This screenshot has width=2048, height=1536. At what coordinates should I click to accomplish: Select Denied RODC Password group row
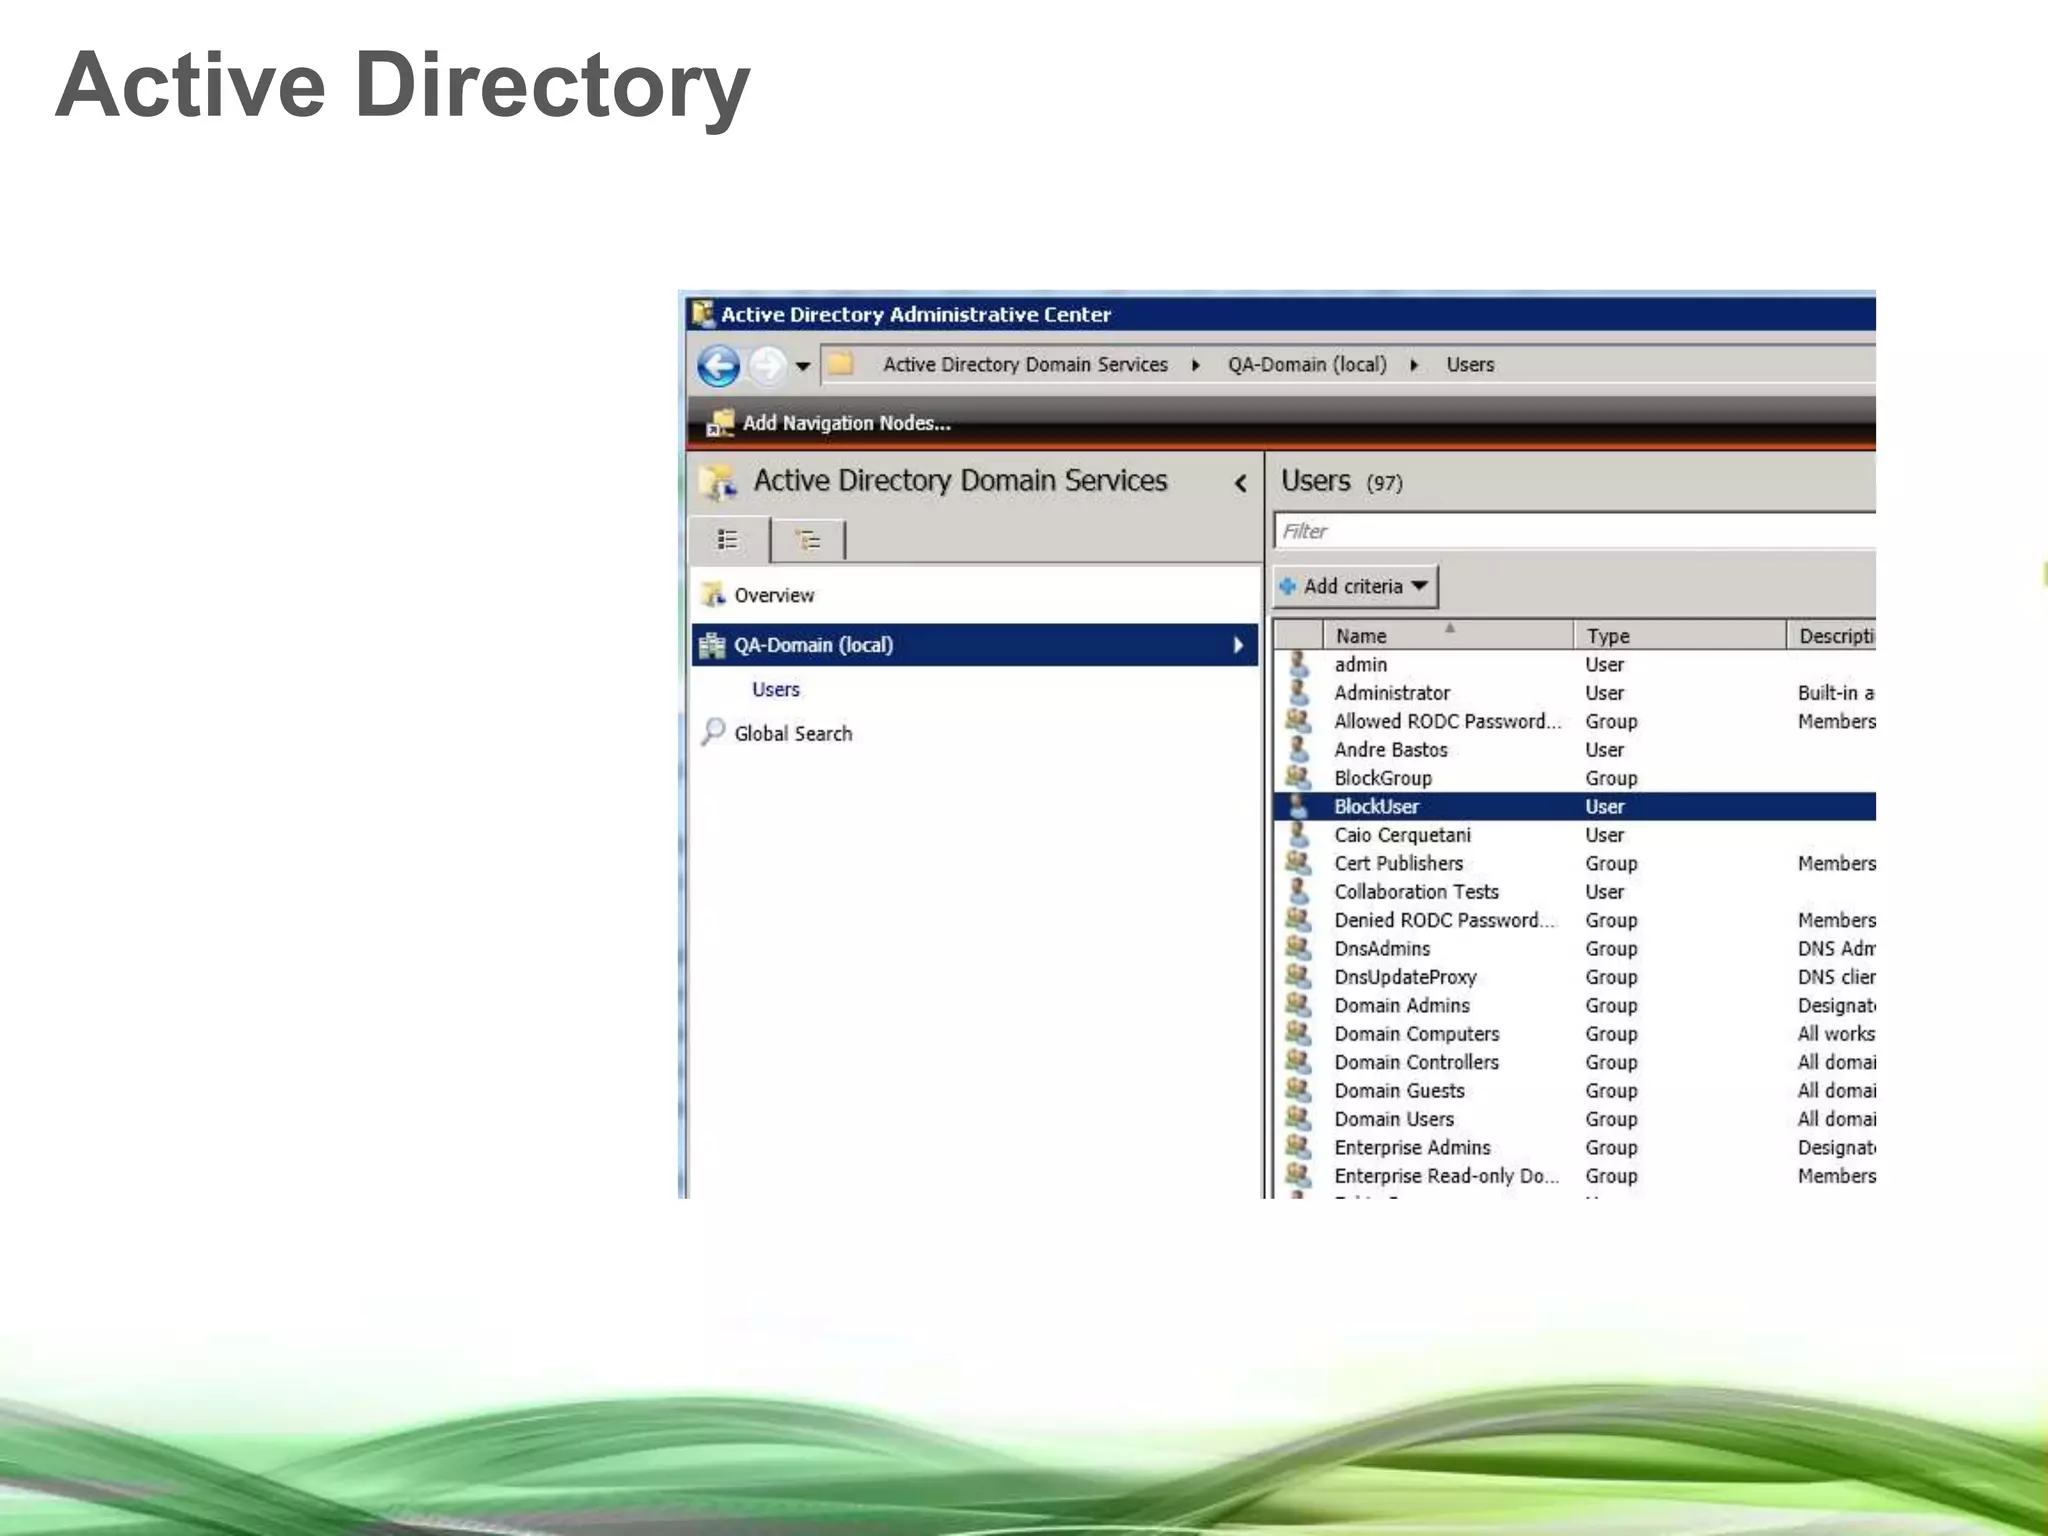coord(1575,920)
